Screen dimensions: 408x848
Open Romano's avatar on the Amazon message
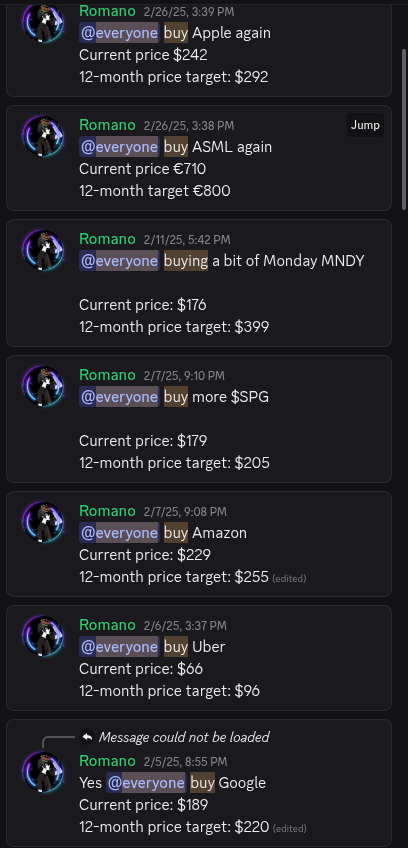43,522
